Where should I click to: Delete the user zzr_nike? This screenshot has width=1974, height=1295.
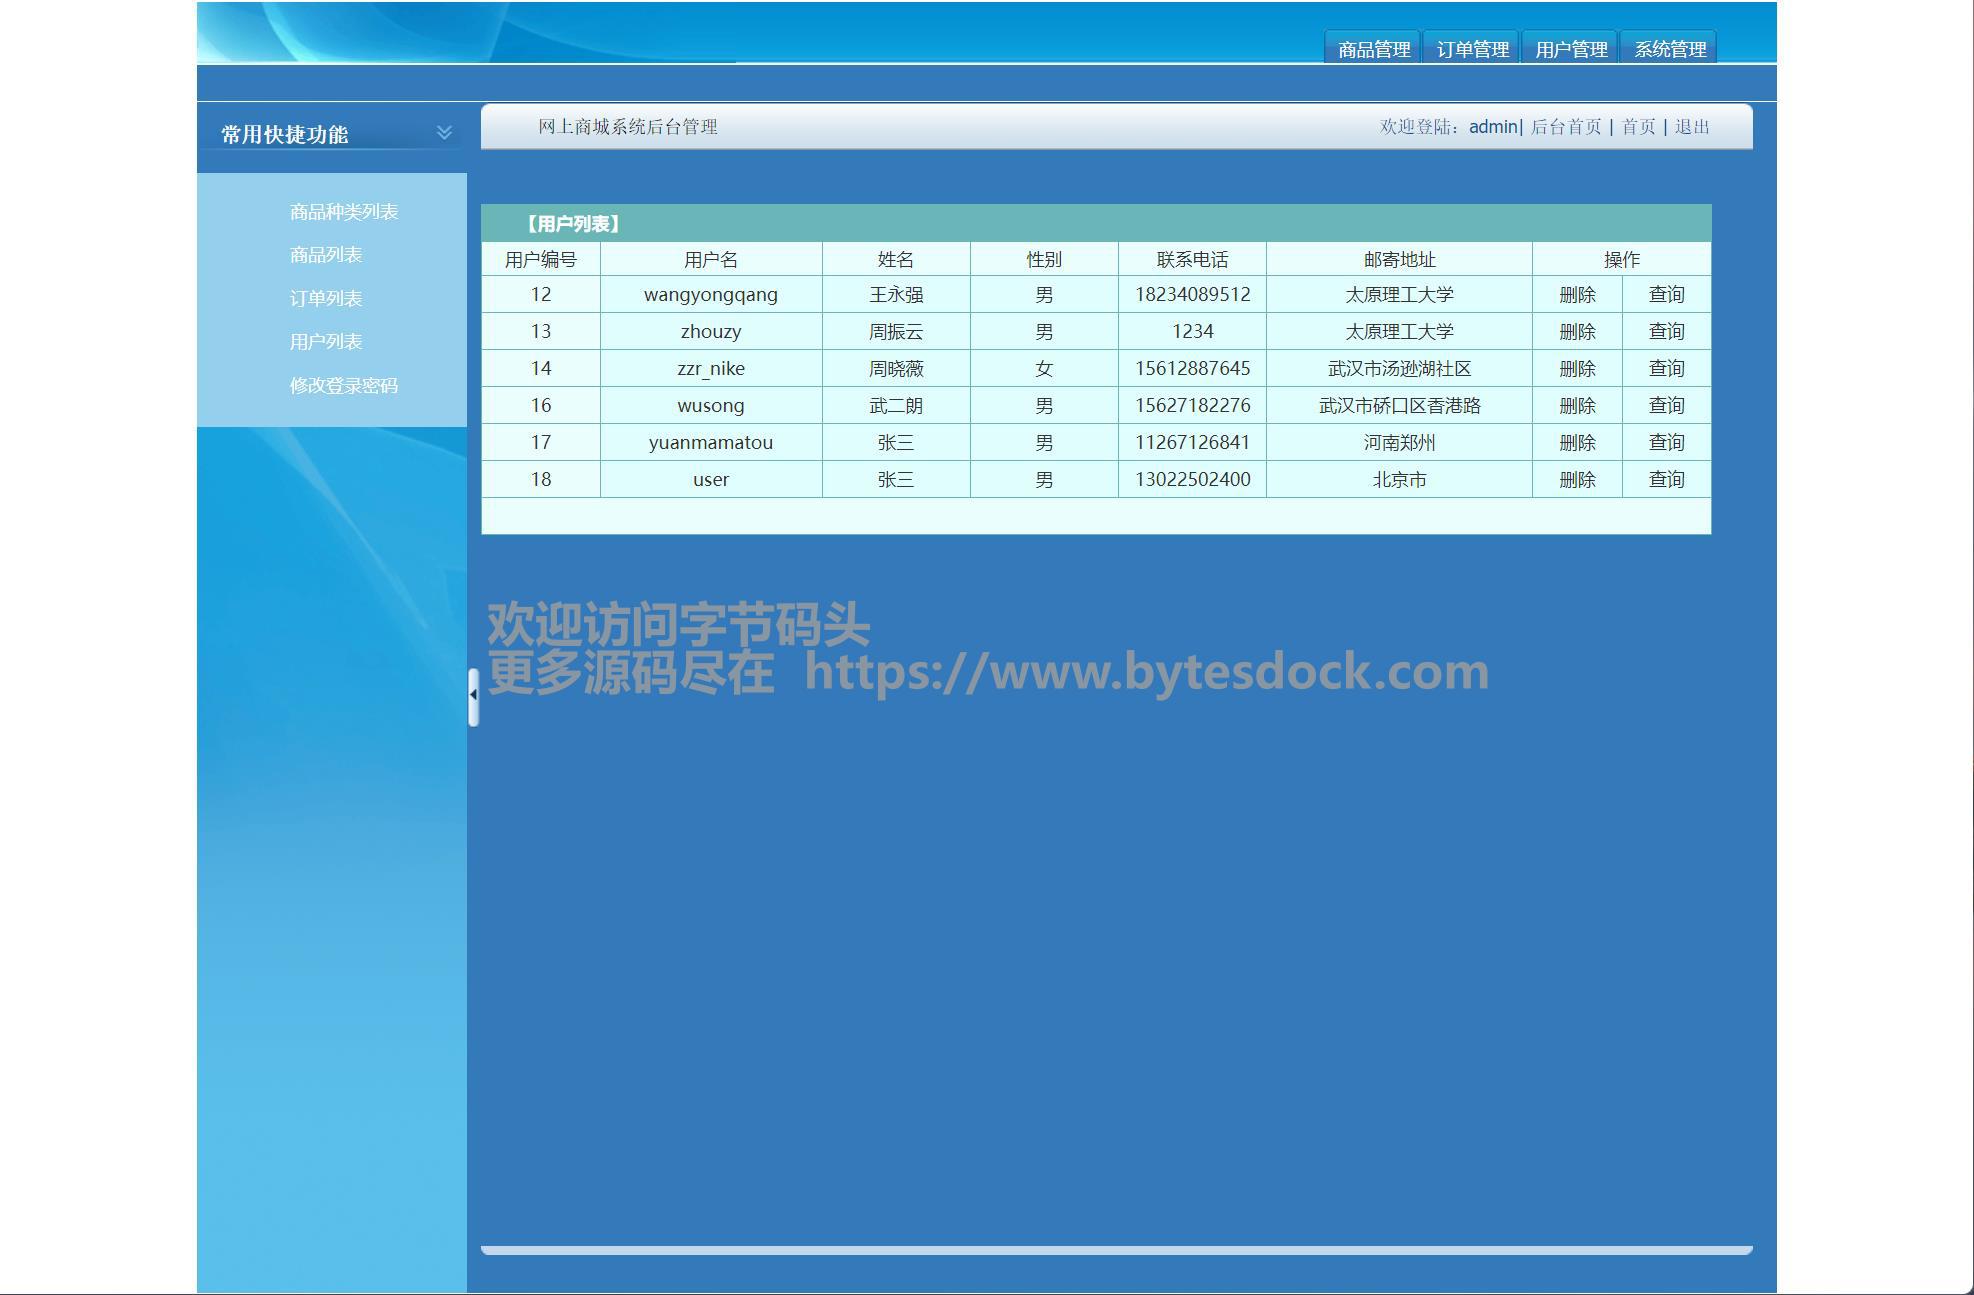[1576, 369]
